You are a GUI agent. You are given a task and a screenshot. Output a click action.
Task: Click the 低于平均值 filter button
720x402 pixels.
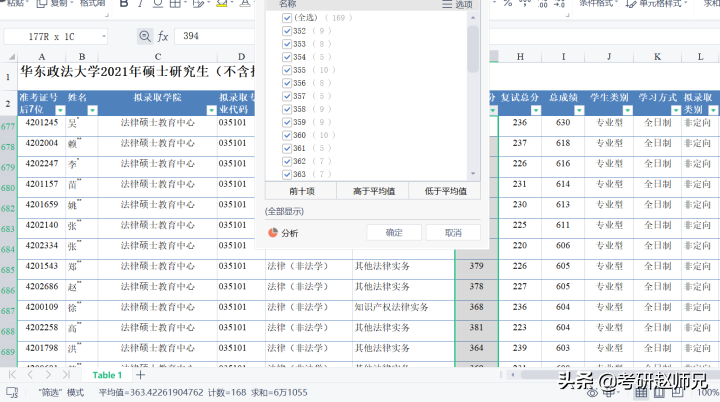click(x=445, y=191)
